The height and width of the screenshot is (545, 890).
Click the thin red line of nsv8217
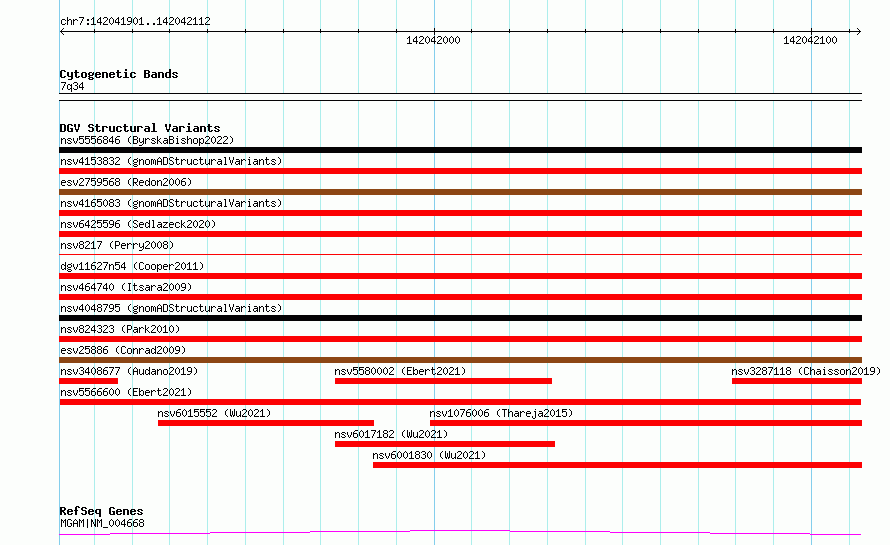click(x=460, y=254)
